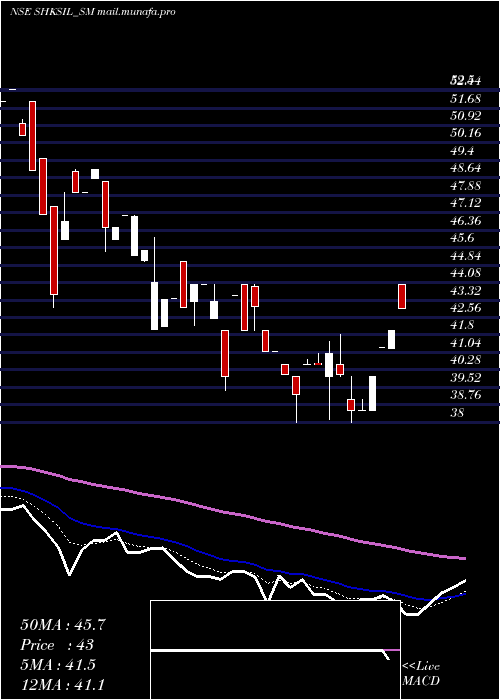This screenshot has width=500, height=700.
Task: Click the 38 price axis label
Action: point(458,413)
